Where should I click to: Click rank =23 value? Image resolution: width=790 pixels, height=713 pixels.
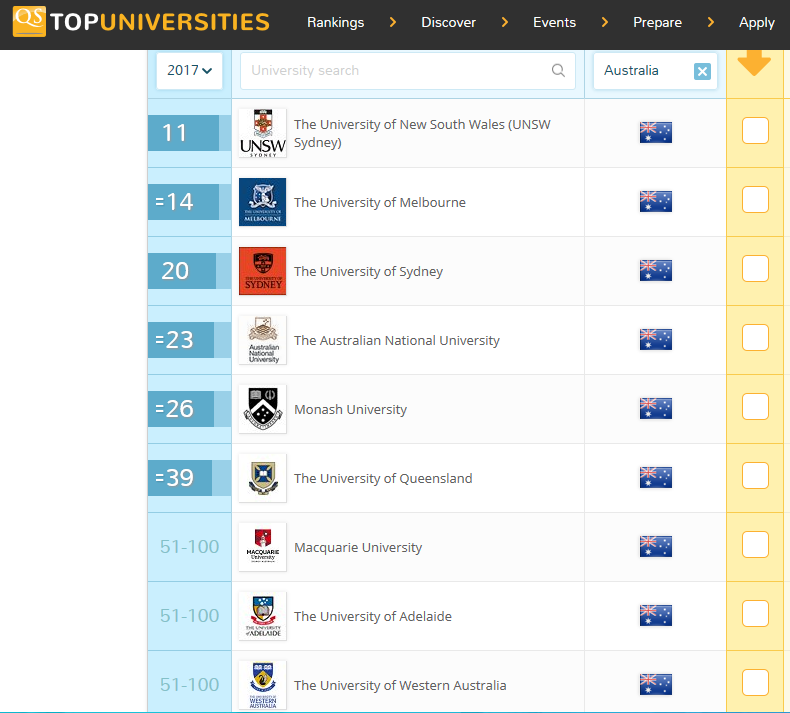point(174,340)
